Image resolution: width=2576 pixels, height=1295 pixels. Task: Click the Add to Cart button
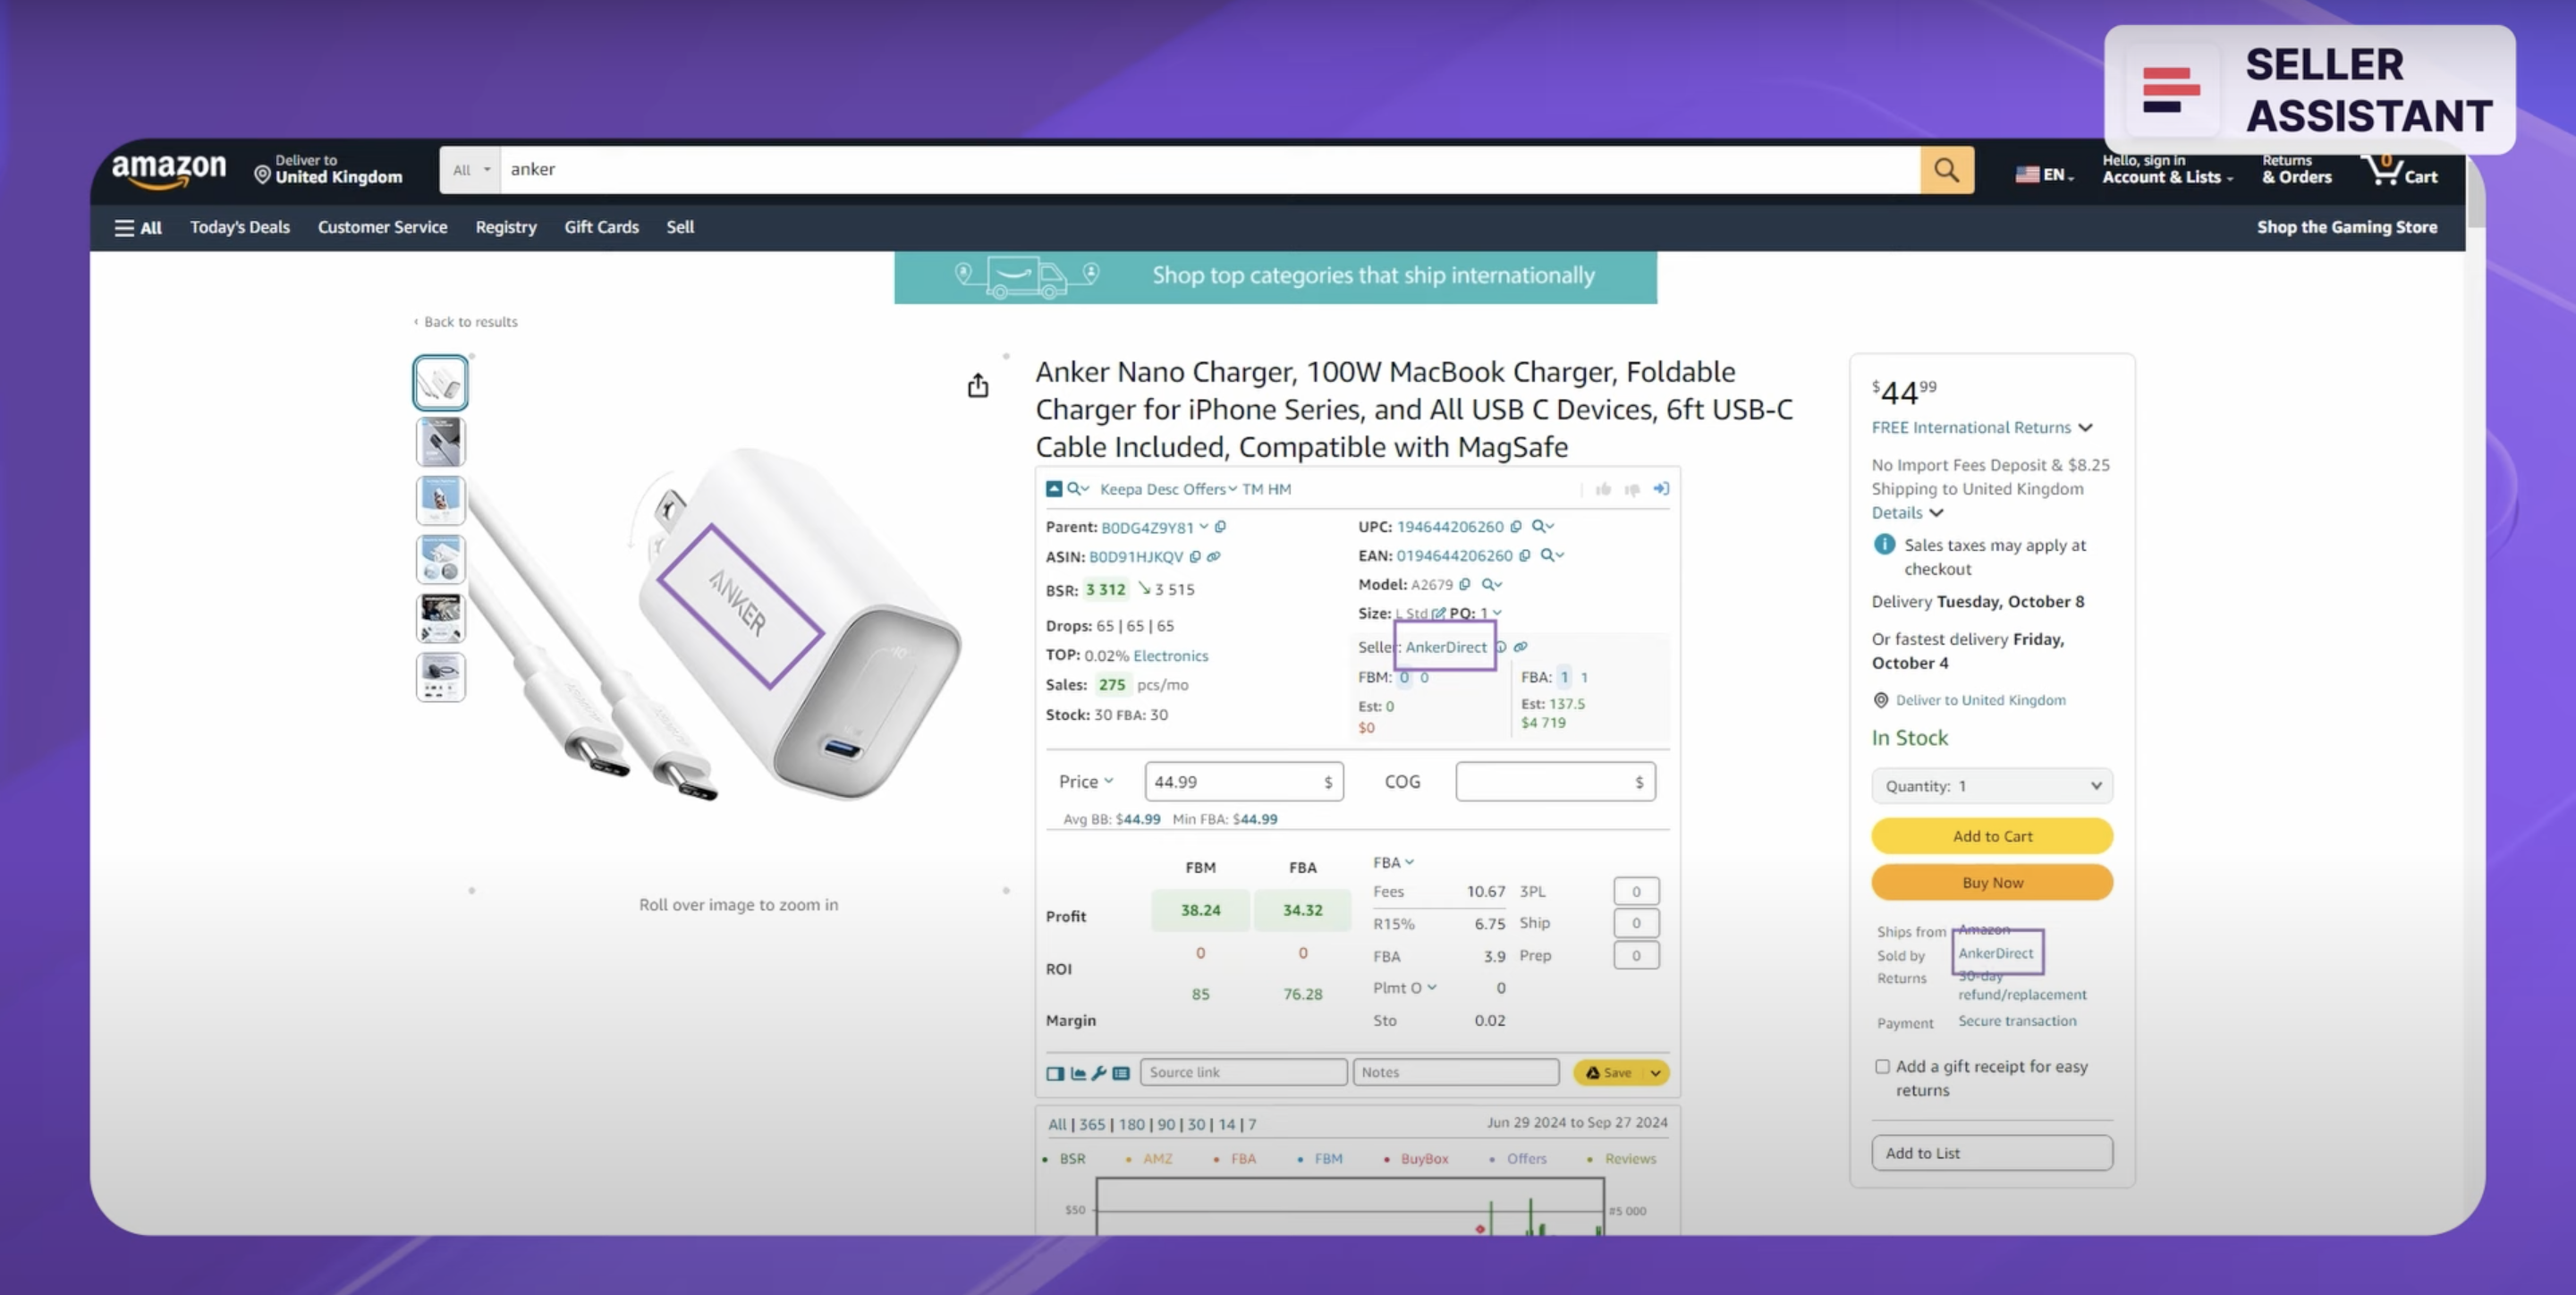1991,836
